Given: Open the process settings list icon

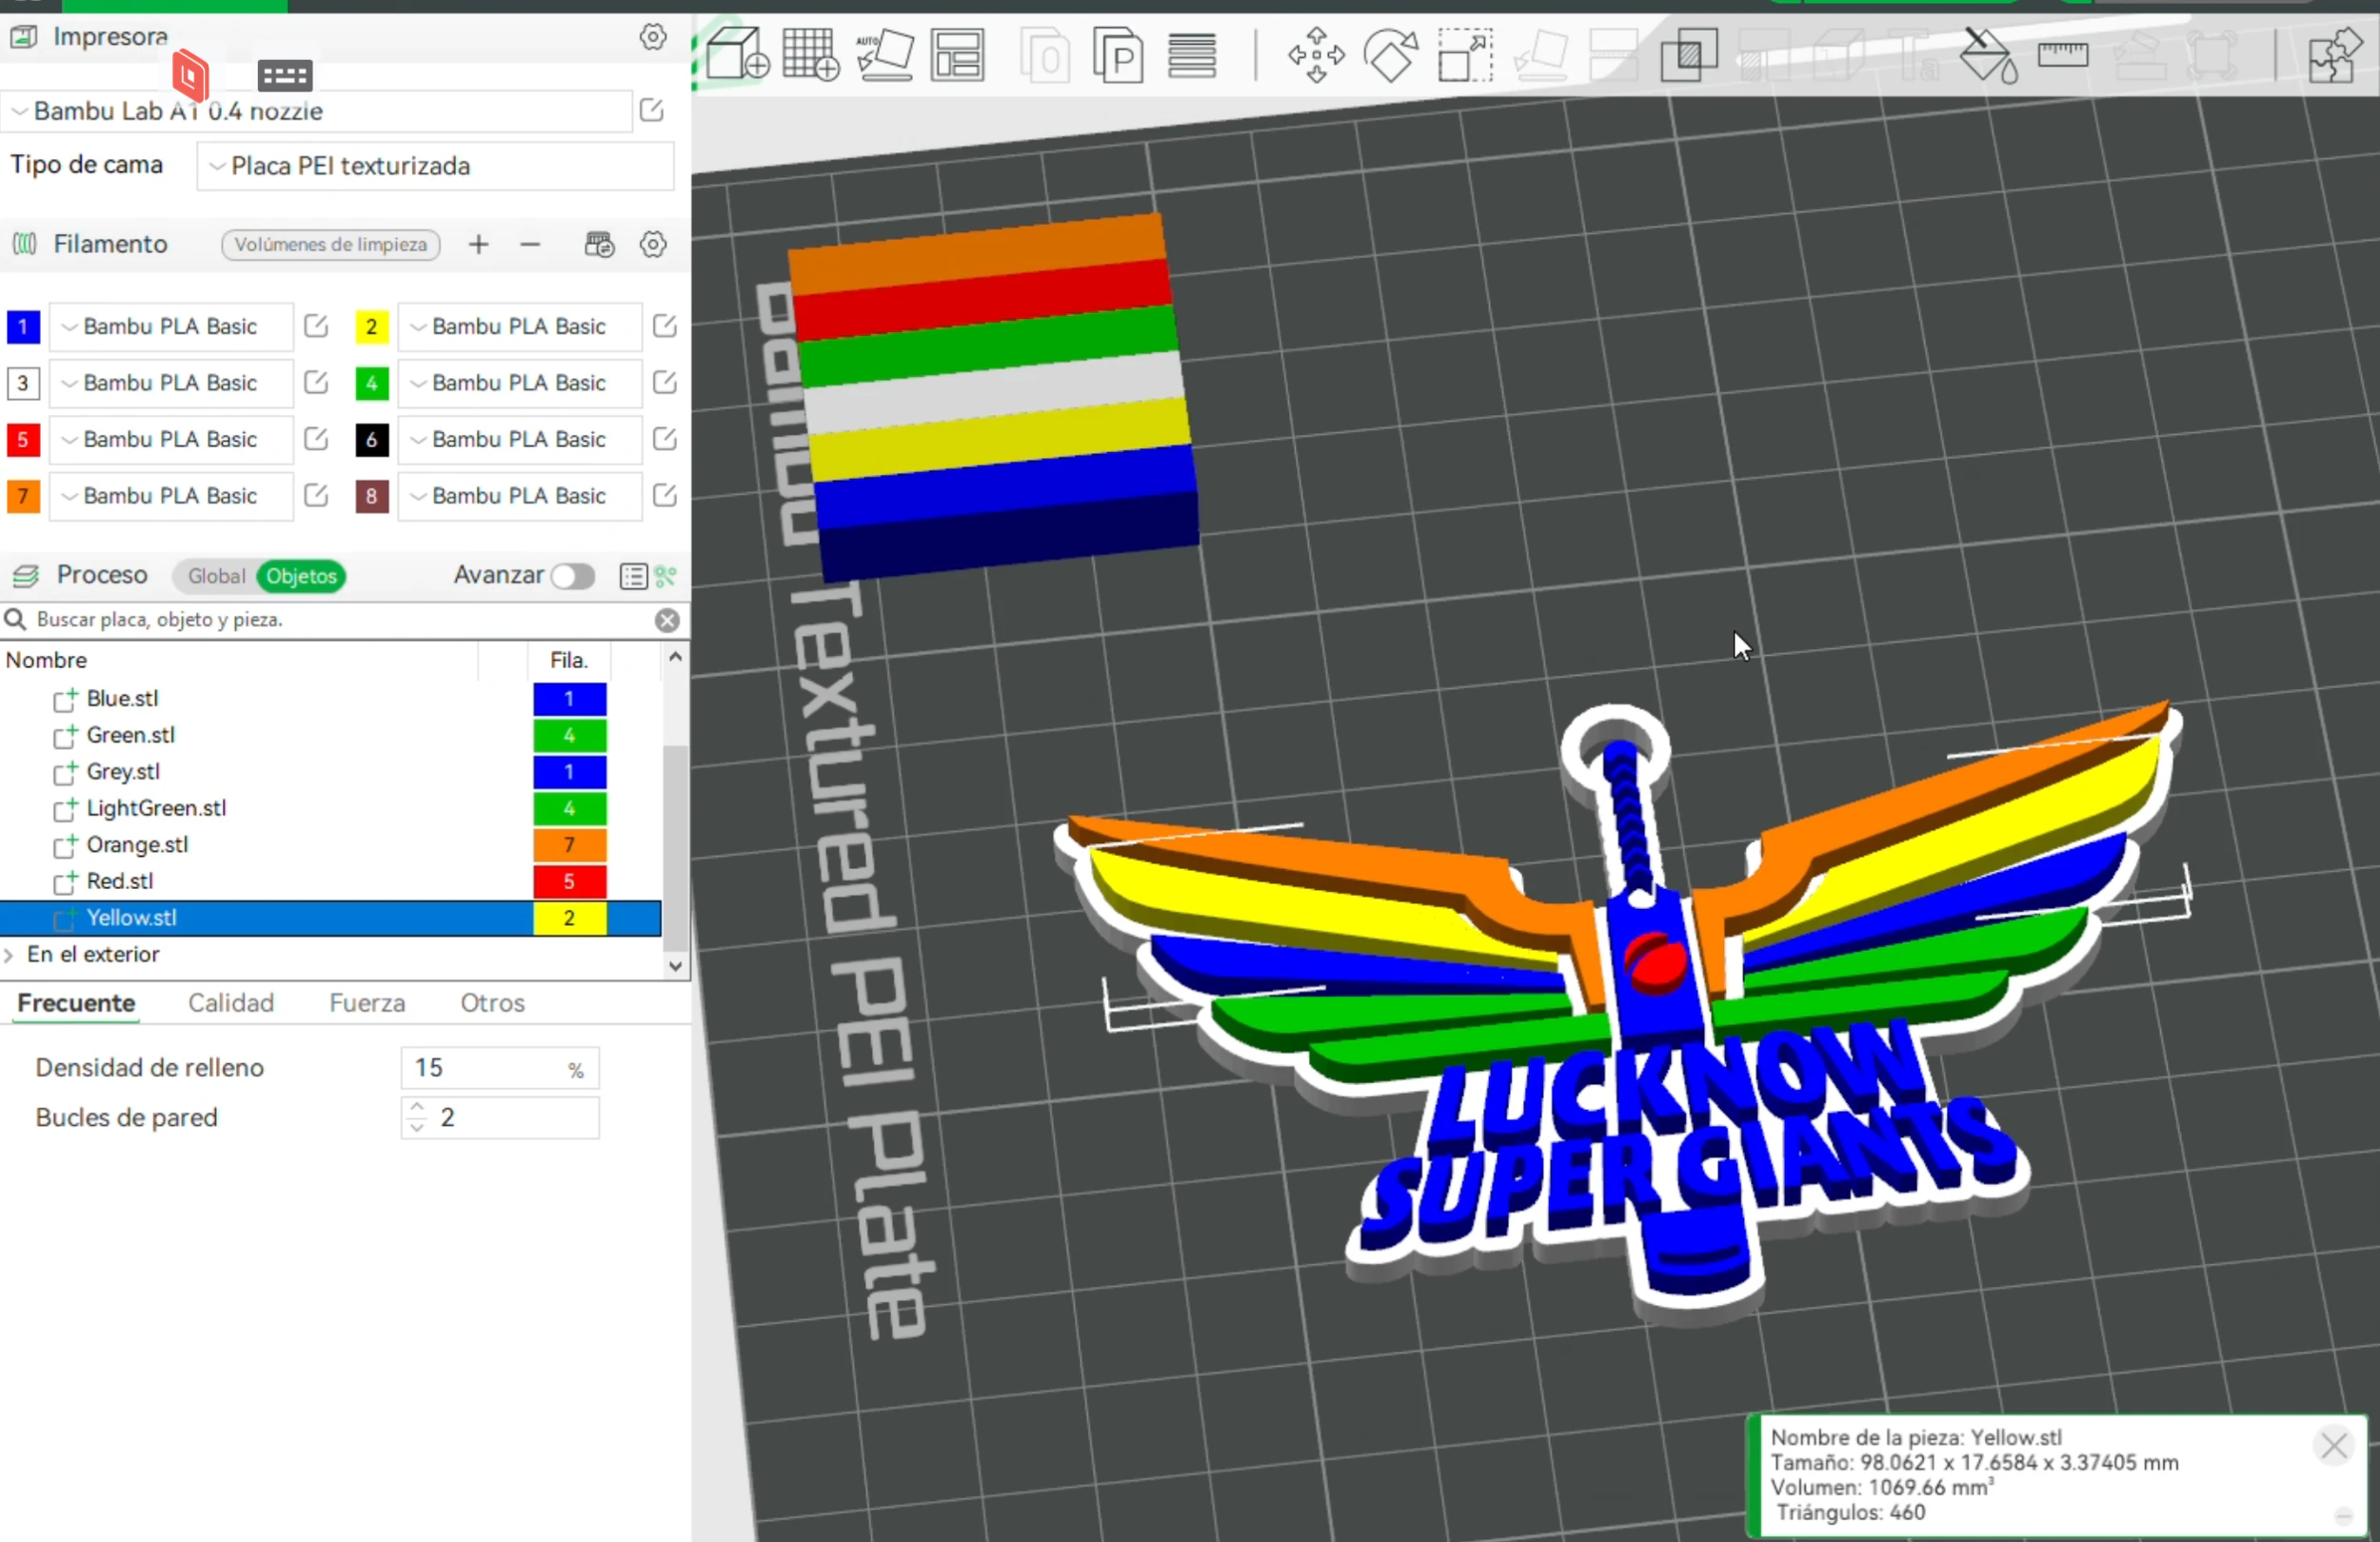Looking at the screenshot, I should pos(633,576).
